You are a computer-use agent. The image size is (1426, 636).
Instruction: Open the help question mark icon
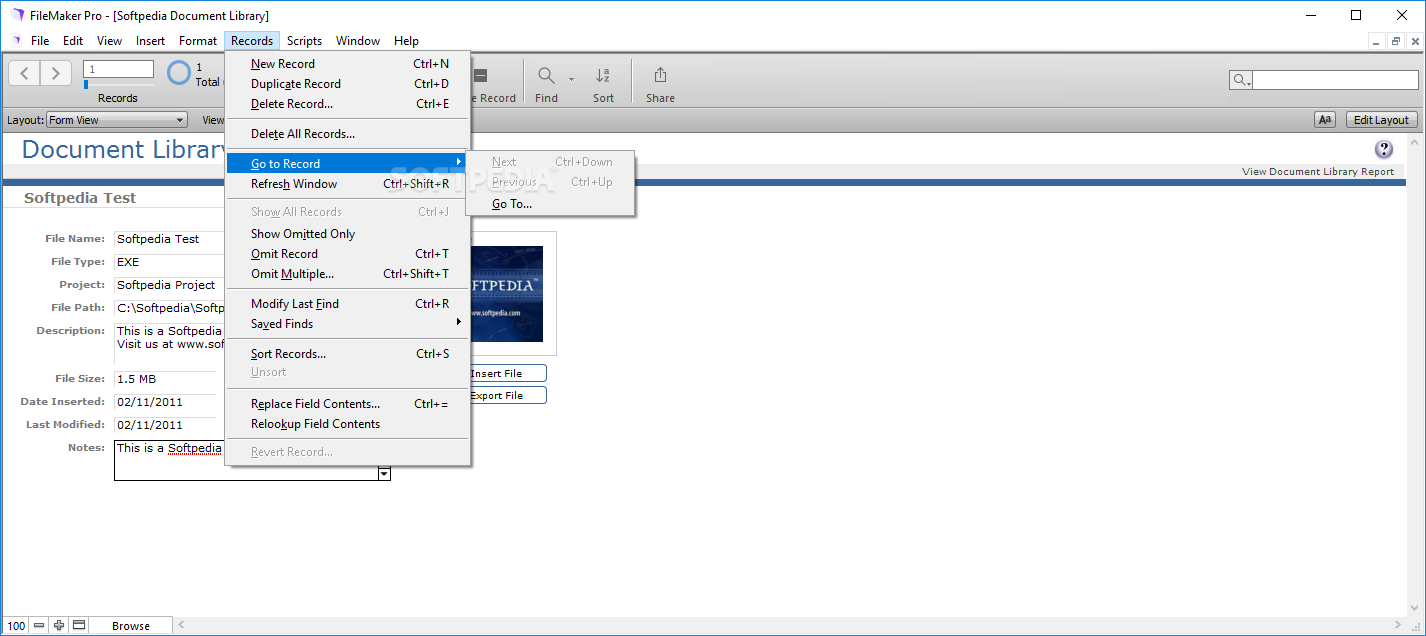click(1384, 149)
